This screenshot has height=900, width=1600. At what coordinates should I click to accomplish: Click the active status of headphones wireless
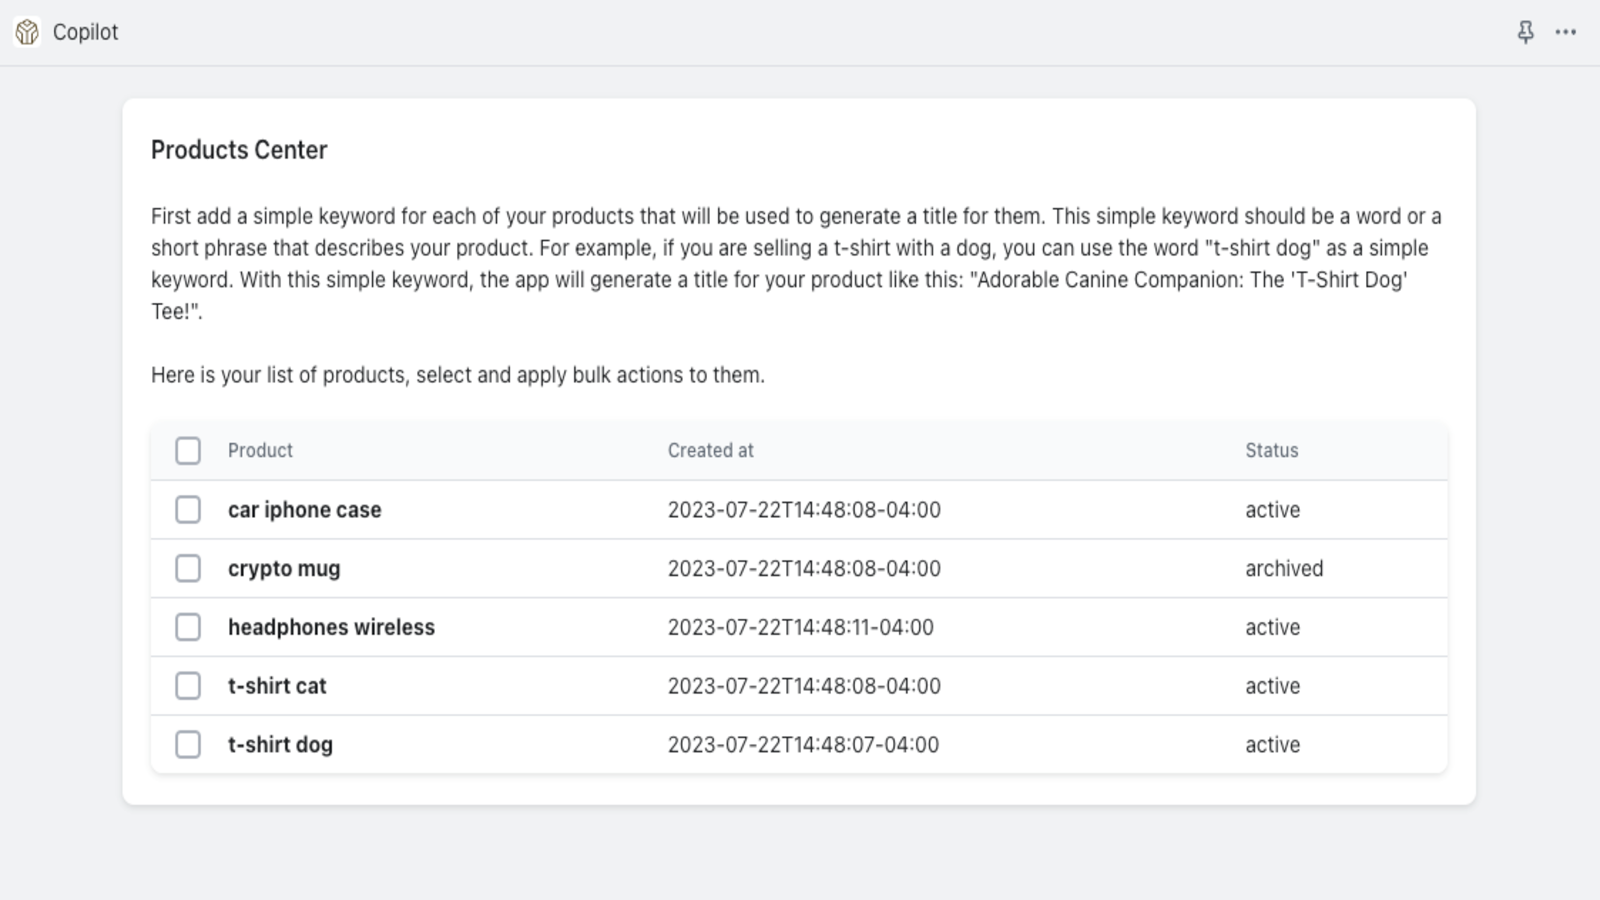pyautogui.click(x=1272, y=628)
